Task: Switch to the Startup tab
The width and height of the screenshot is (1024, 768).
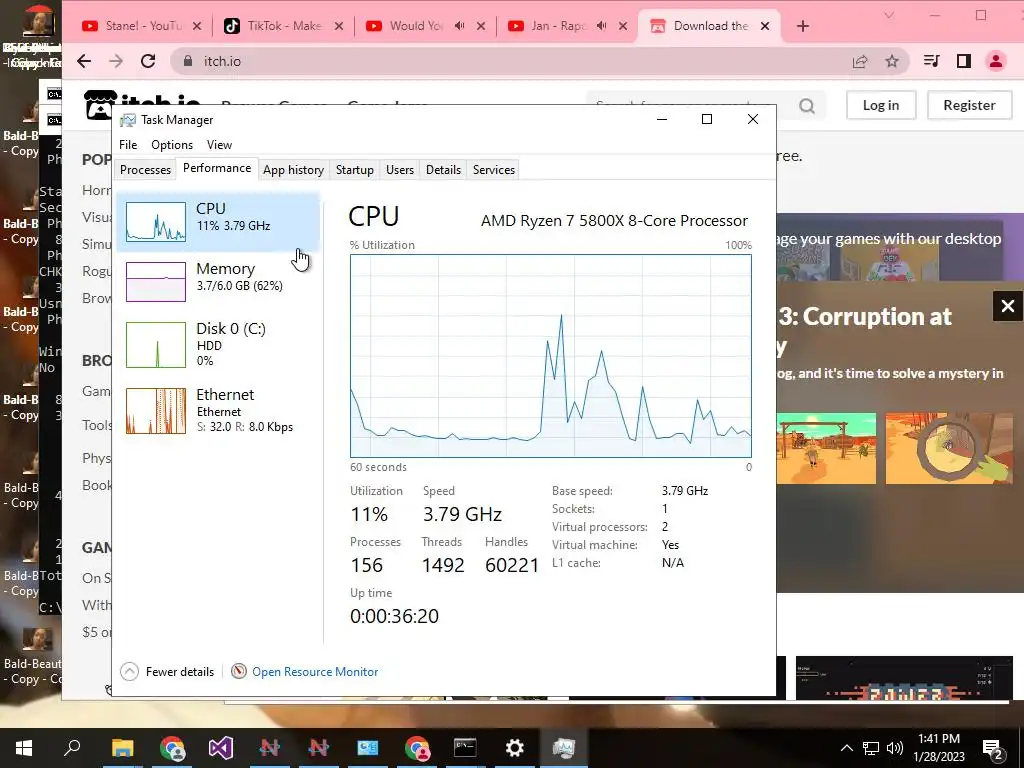Action: [355, 170]
